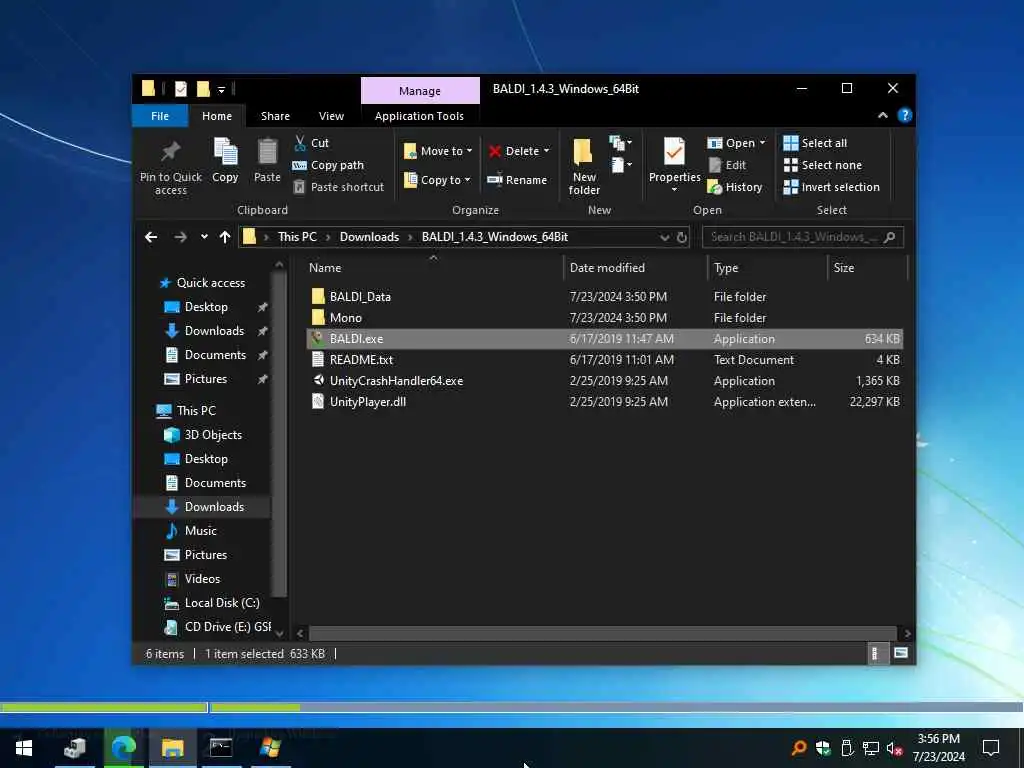Image resolution: width=1024 pixels, height=768 pixels.
Task: Click Downloads in the address breadcrumb
Action: pos(369,237)
